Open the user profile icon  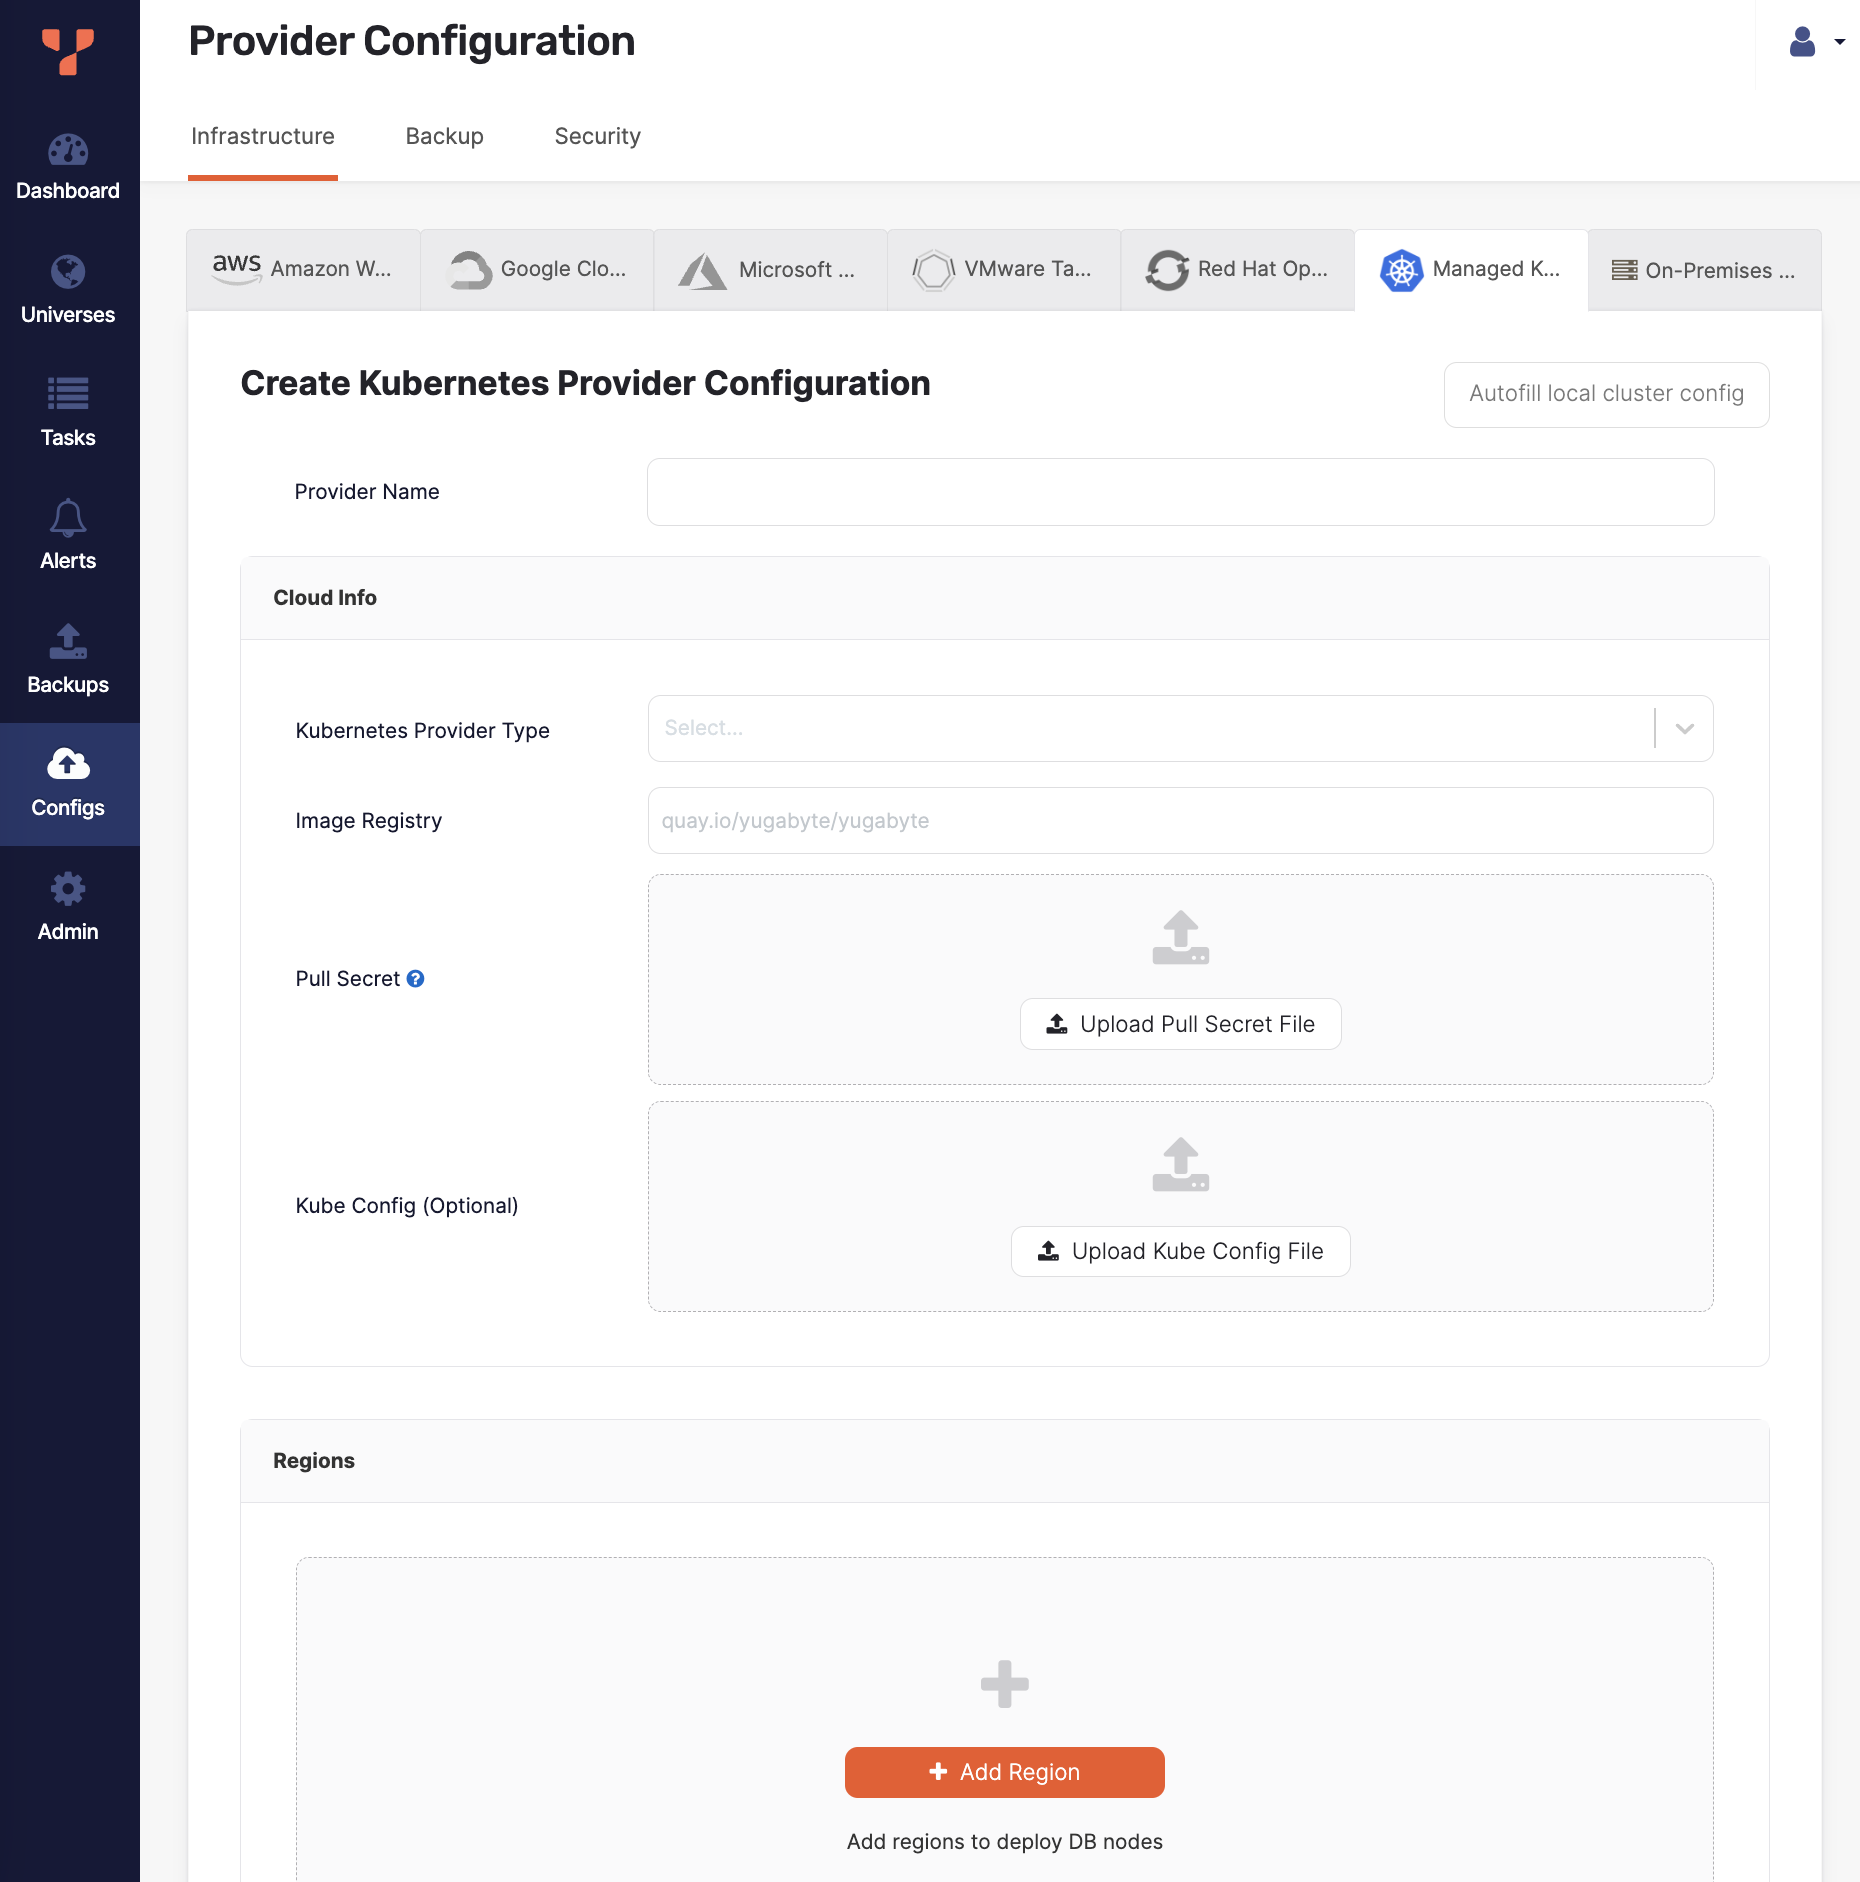click(1801, 42)
